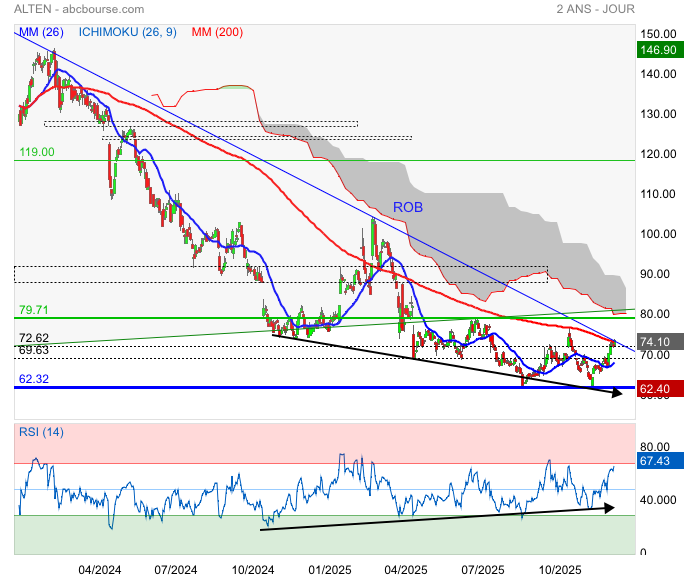This screenshot has height=580, width=684.
Task: Click the 69.63 level label
Action: coord(34,350)
